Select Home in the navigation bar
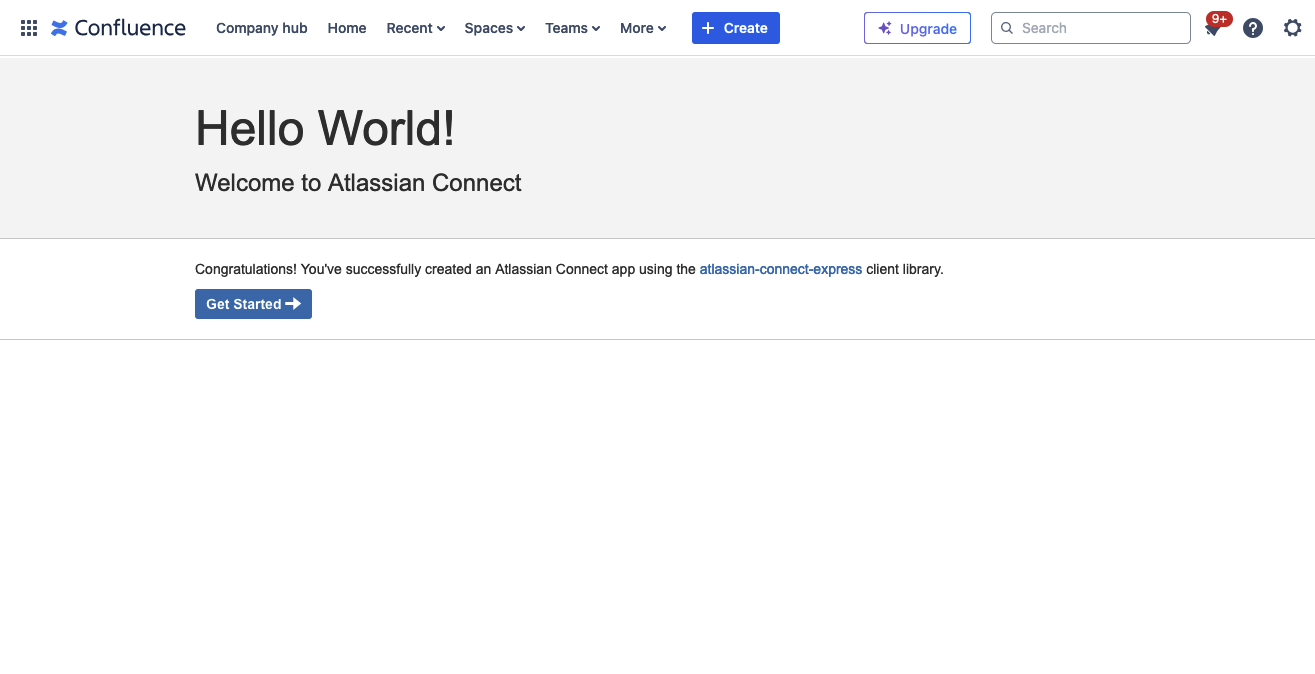The width and height of the screenshot is (1315, 674). tap(346, 28)
